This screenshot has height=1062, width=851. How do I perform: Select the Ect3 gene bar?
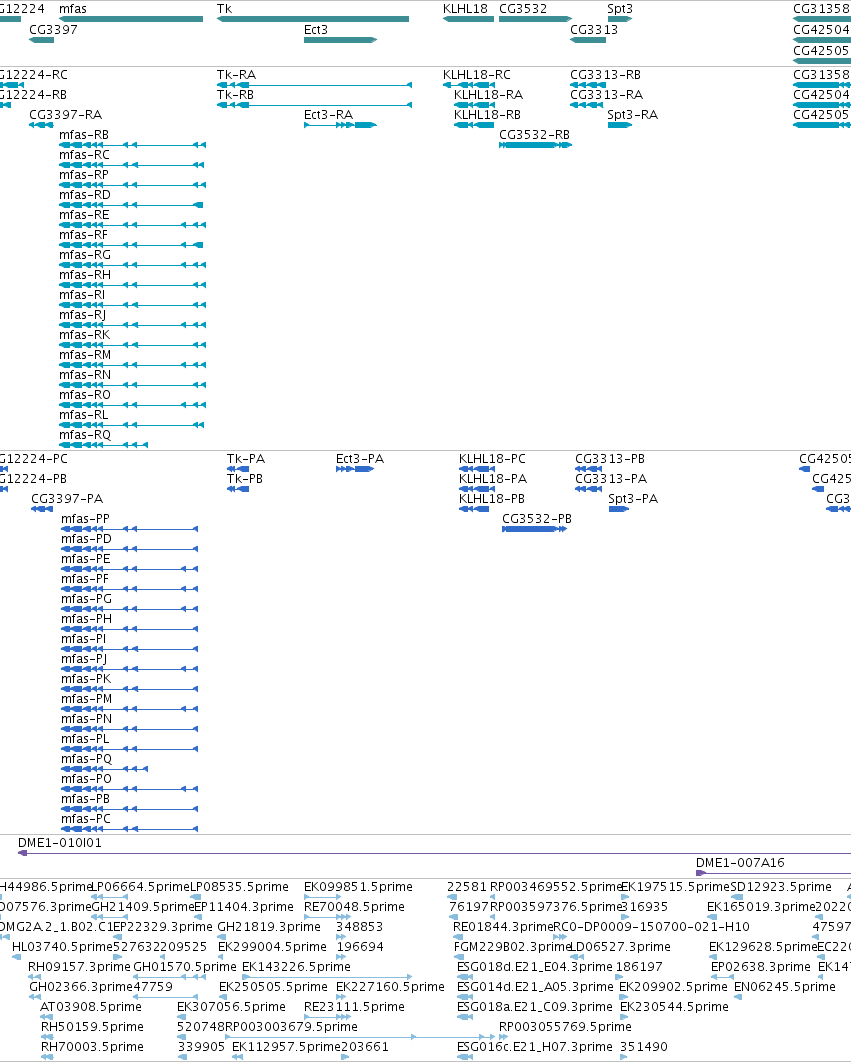pyautogui.click(x=340, y=40)
